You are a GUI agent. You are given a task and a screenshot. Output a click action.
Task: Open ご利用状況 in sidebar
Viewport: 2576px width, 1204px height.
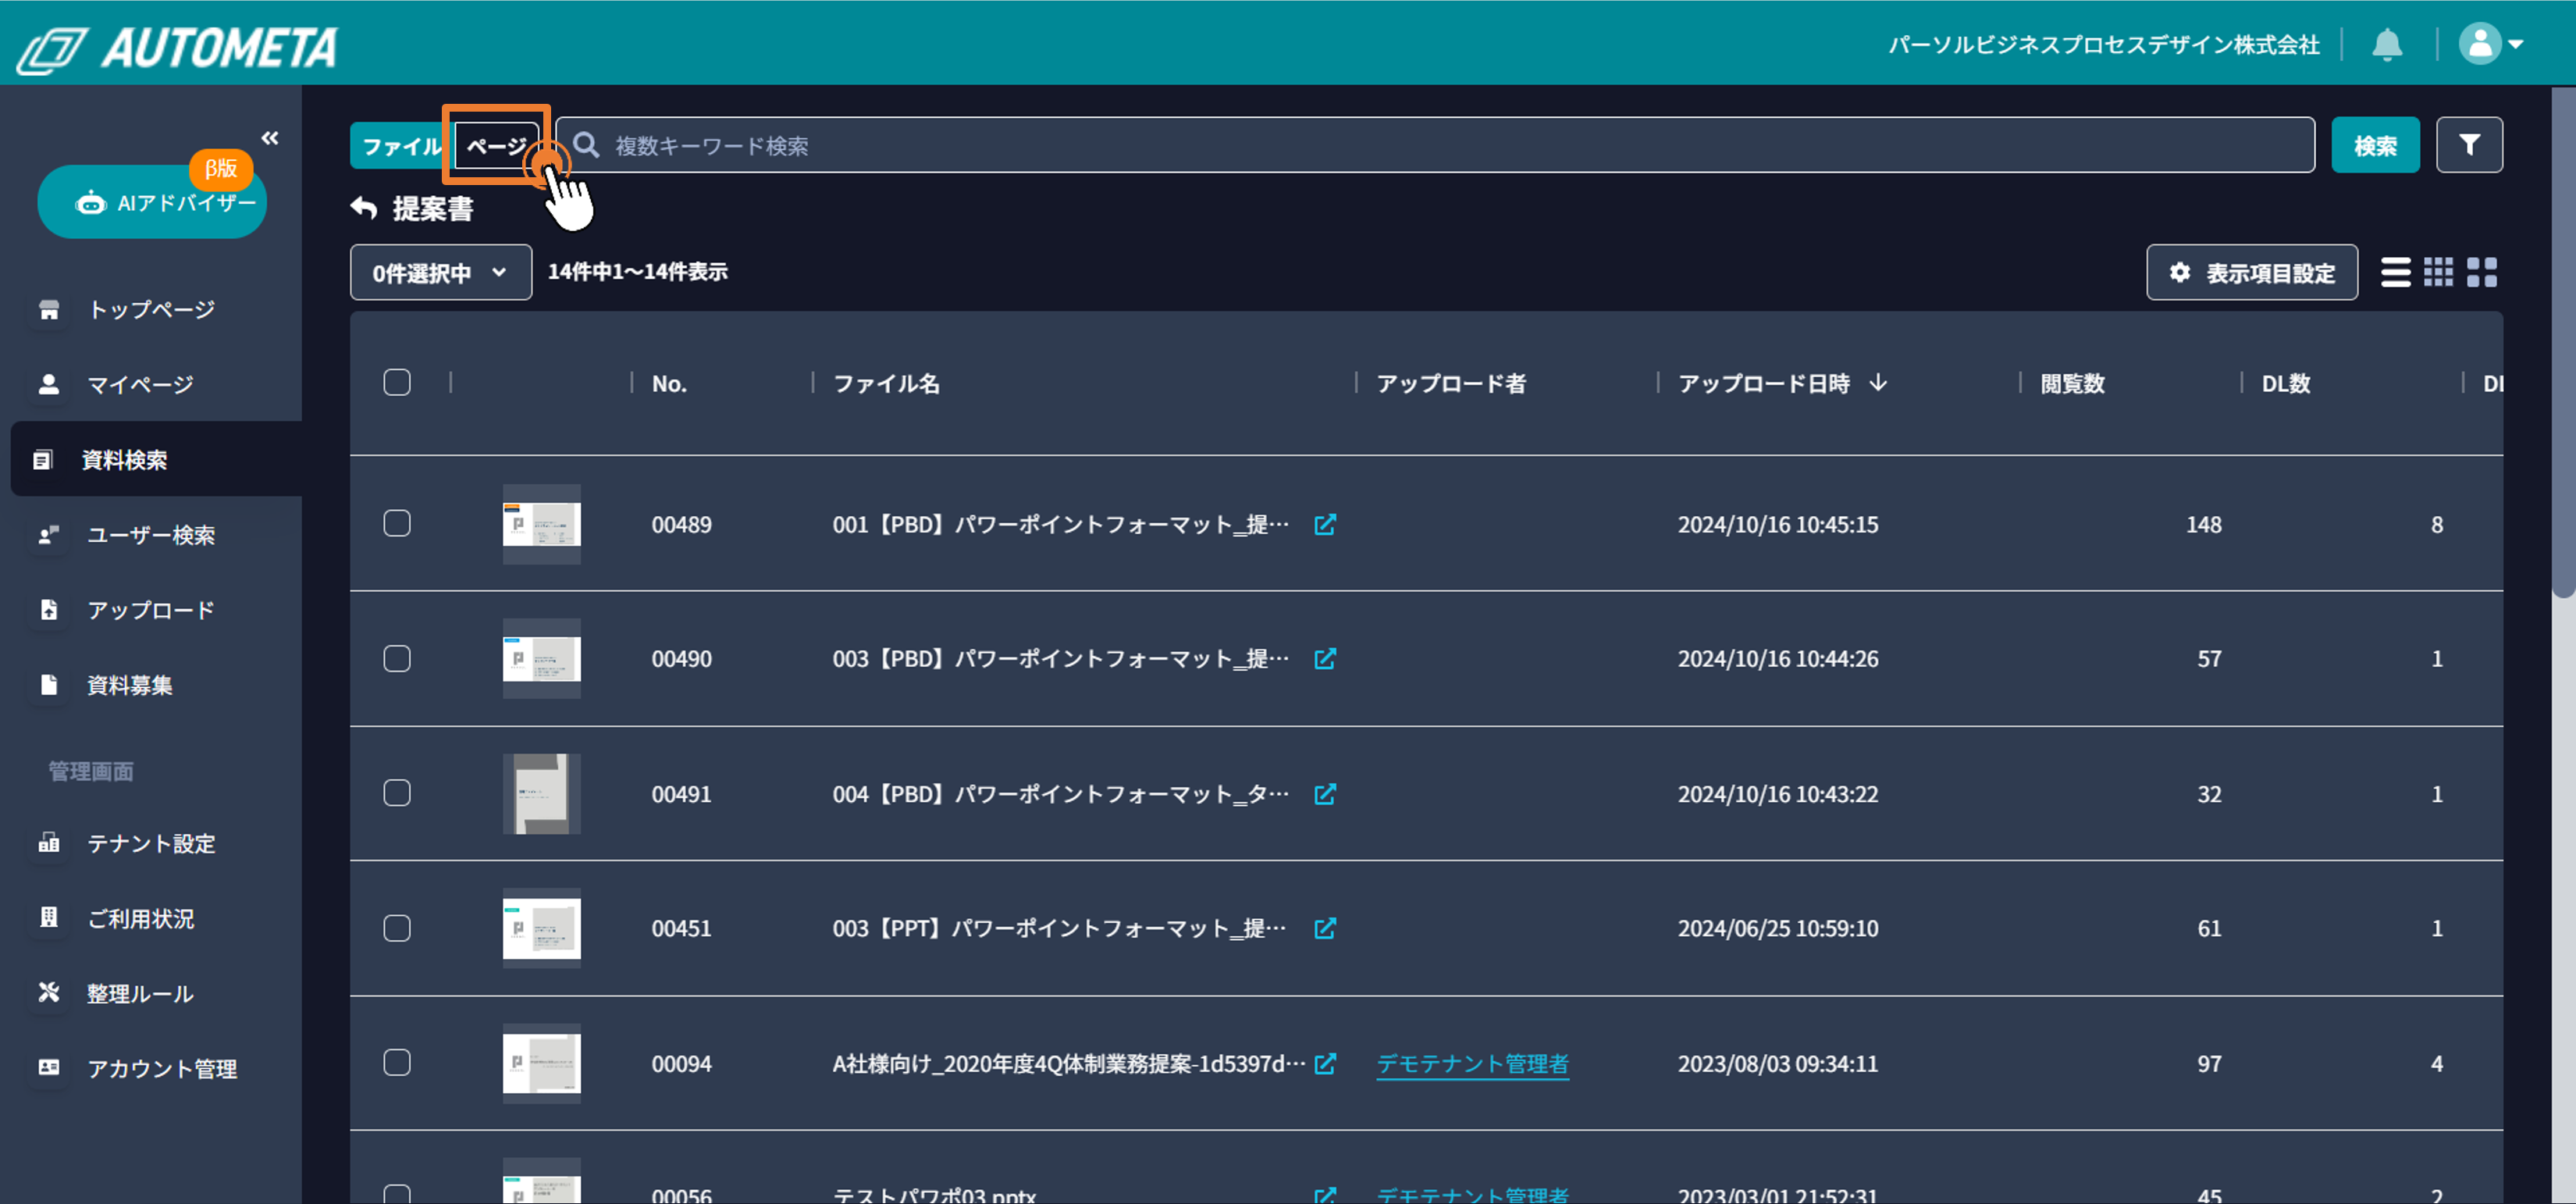pos(140,918)
